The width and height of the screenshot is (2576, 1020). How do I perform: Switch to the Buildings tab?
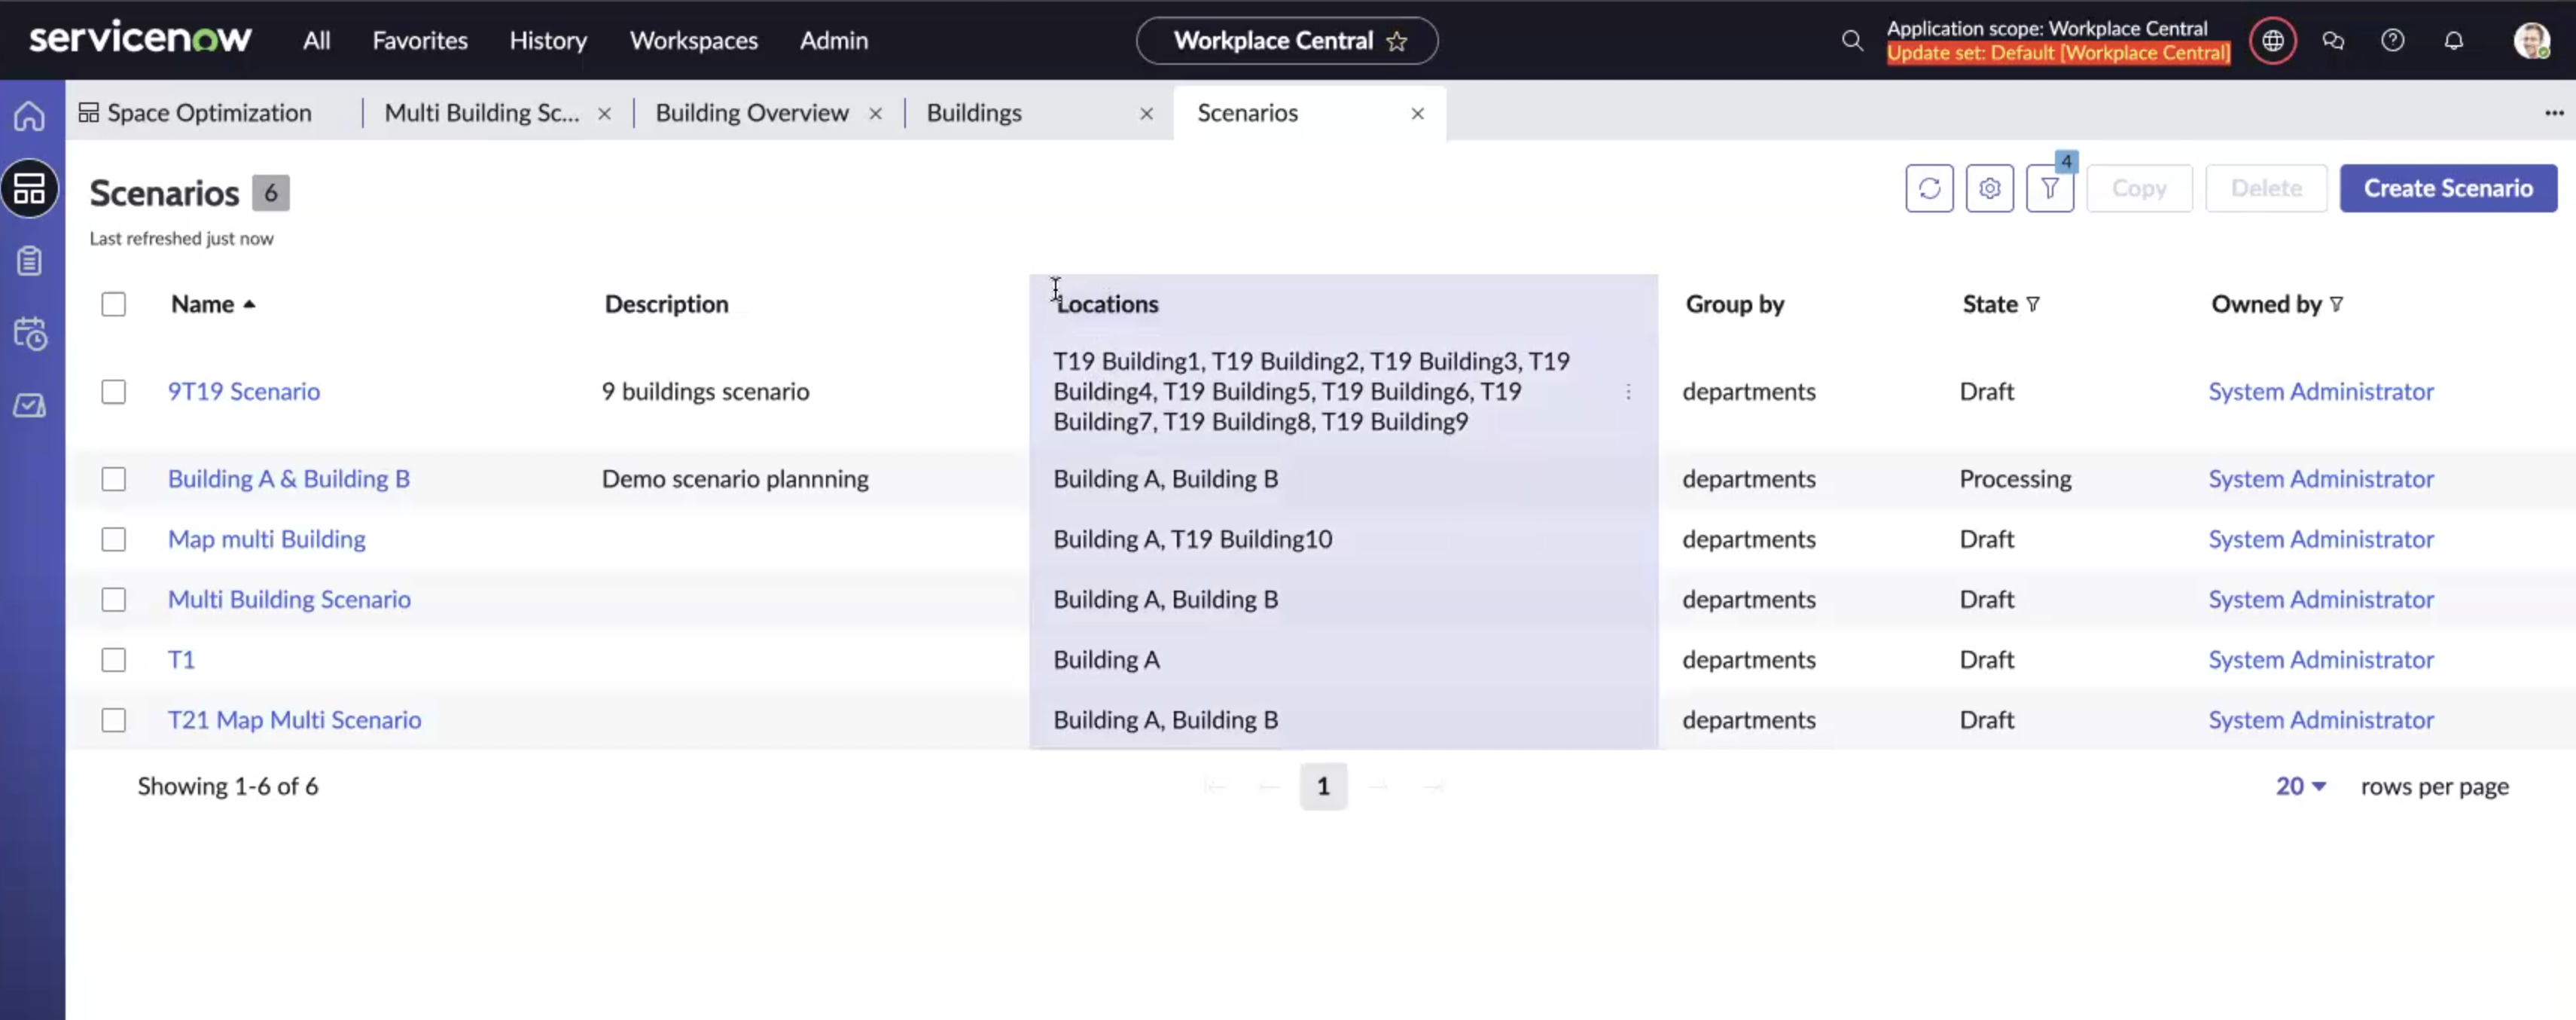point(973,113)
